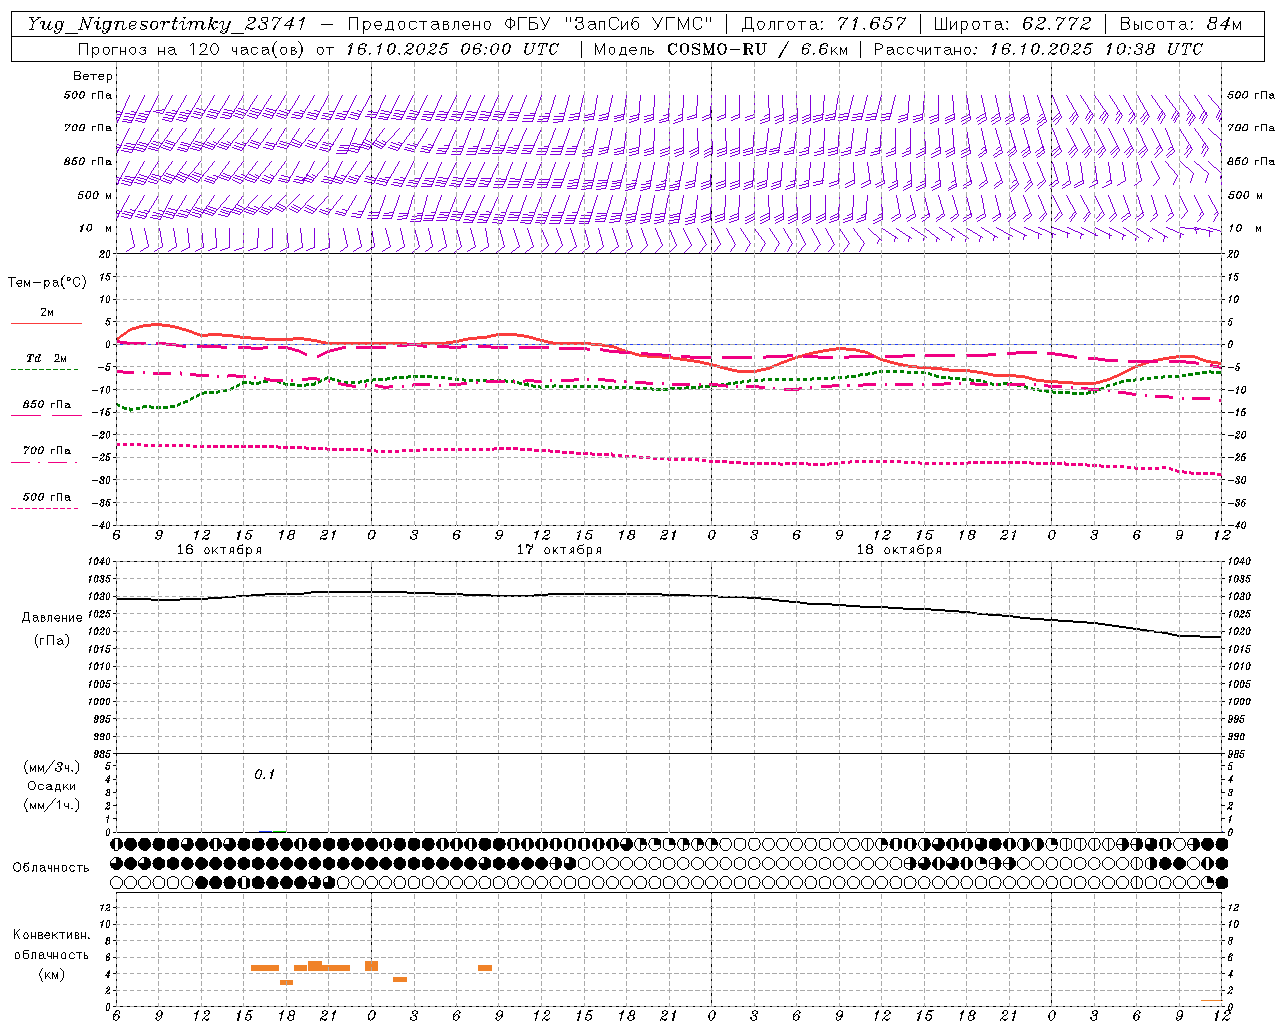Click the (мм/3ч.) precipitation unit label
1280x1024 pixels.
click(52, 767)
